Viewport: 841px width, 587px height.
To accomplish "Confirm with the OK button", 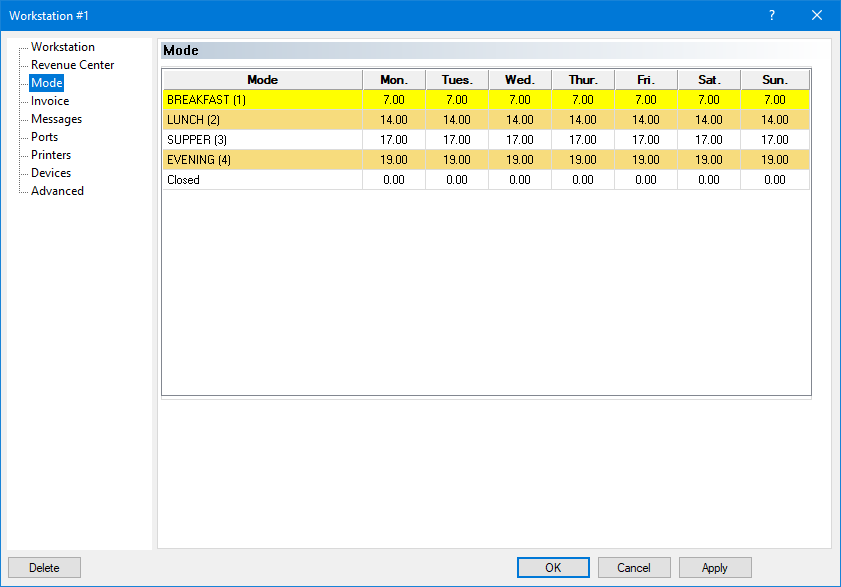I will pyautogui.click(x=553, y=568).
